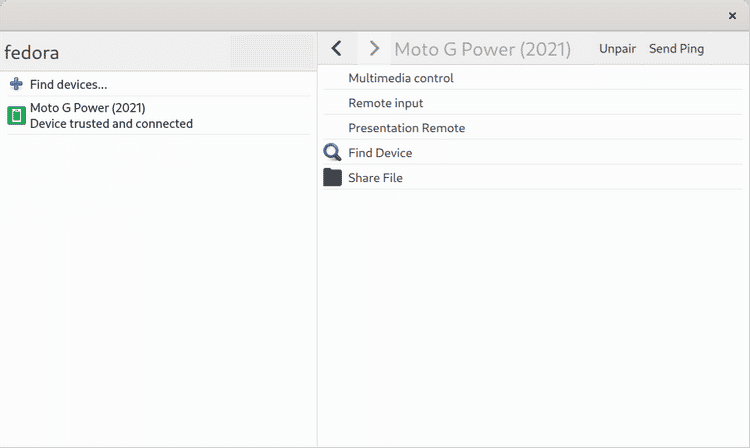Go back using the left chevron arrow
Screen dimensions: 750x448
pyautogui.click(x=337, y=48)
